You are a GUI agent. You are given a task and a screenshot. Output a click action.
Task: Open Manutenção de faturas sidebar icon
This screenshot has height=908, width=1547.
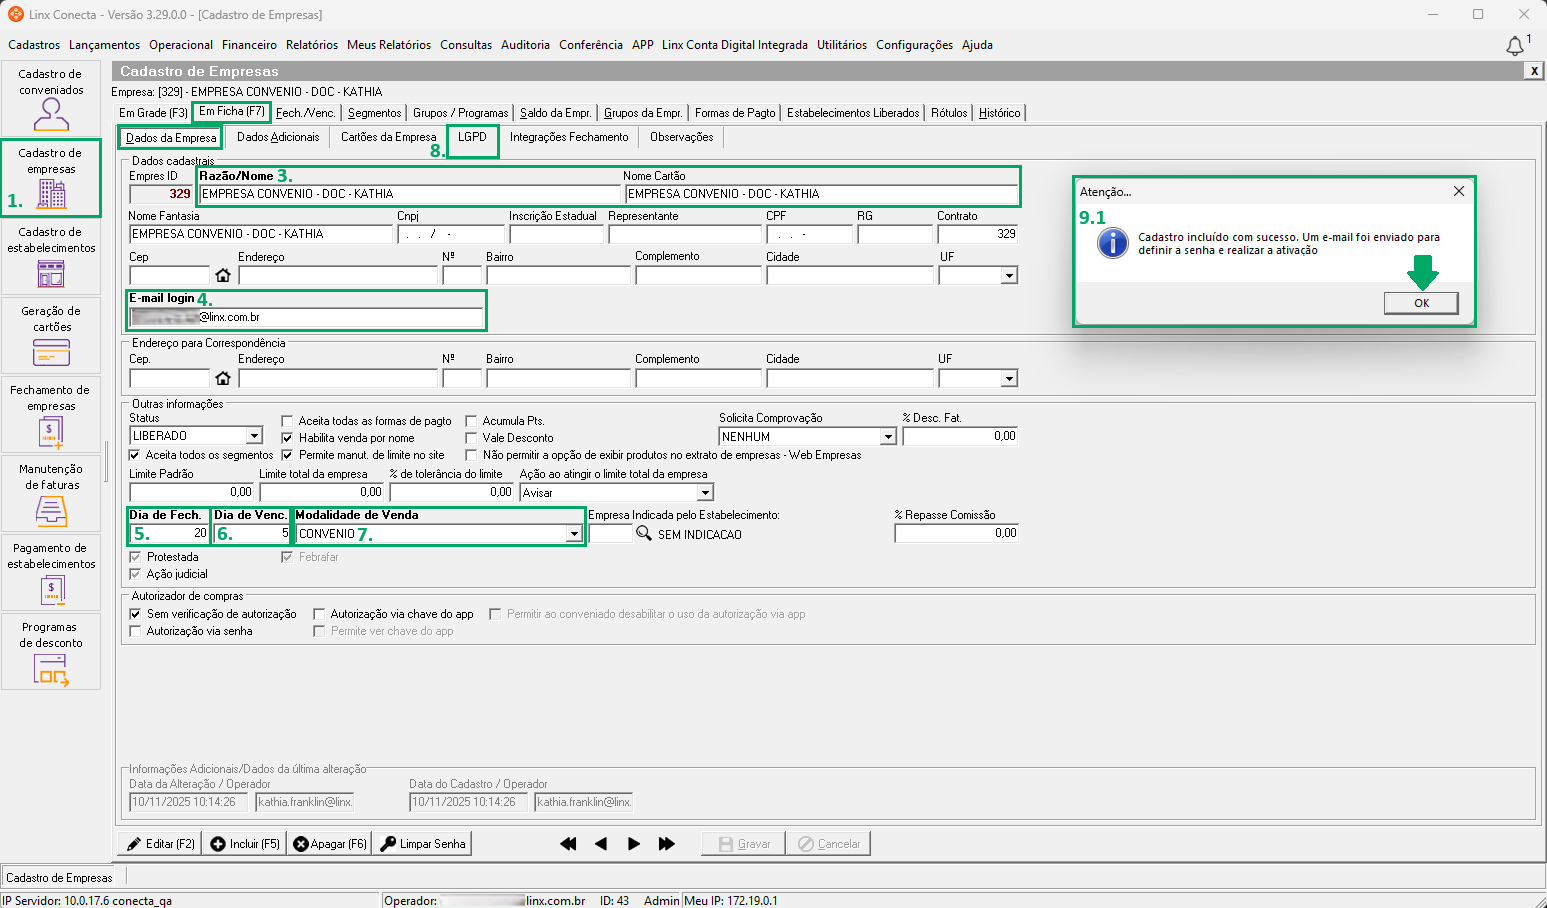point(51,494)
